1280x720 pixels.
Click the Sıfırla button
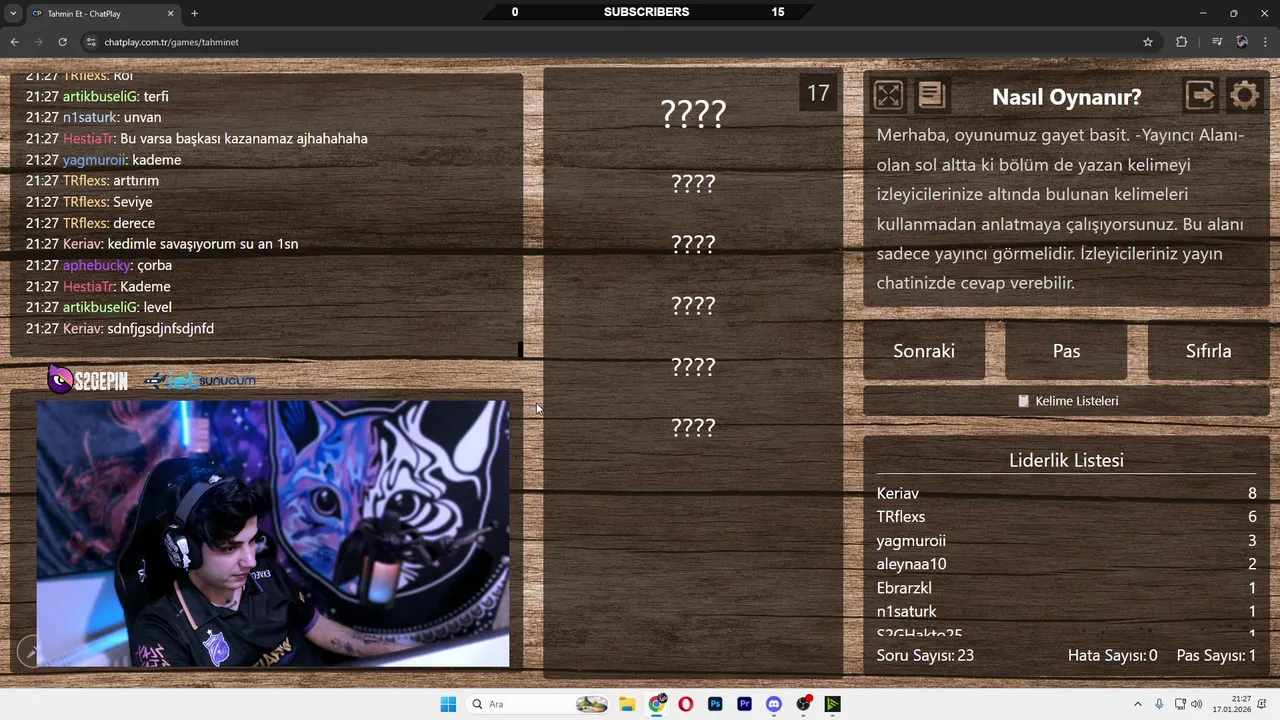(1208, 351)
